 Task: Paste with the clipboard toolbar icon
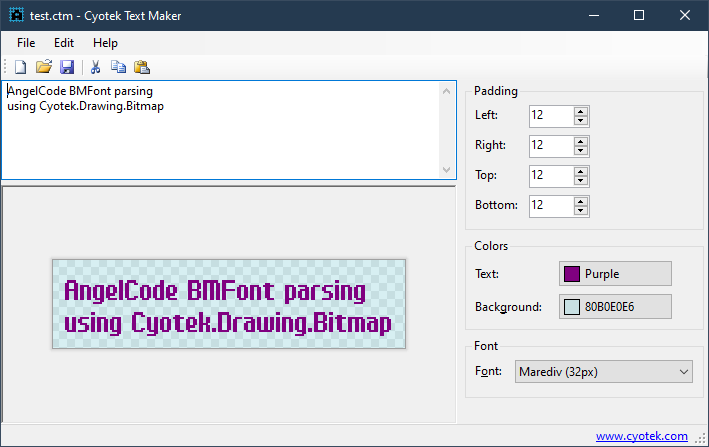point(142,67)
